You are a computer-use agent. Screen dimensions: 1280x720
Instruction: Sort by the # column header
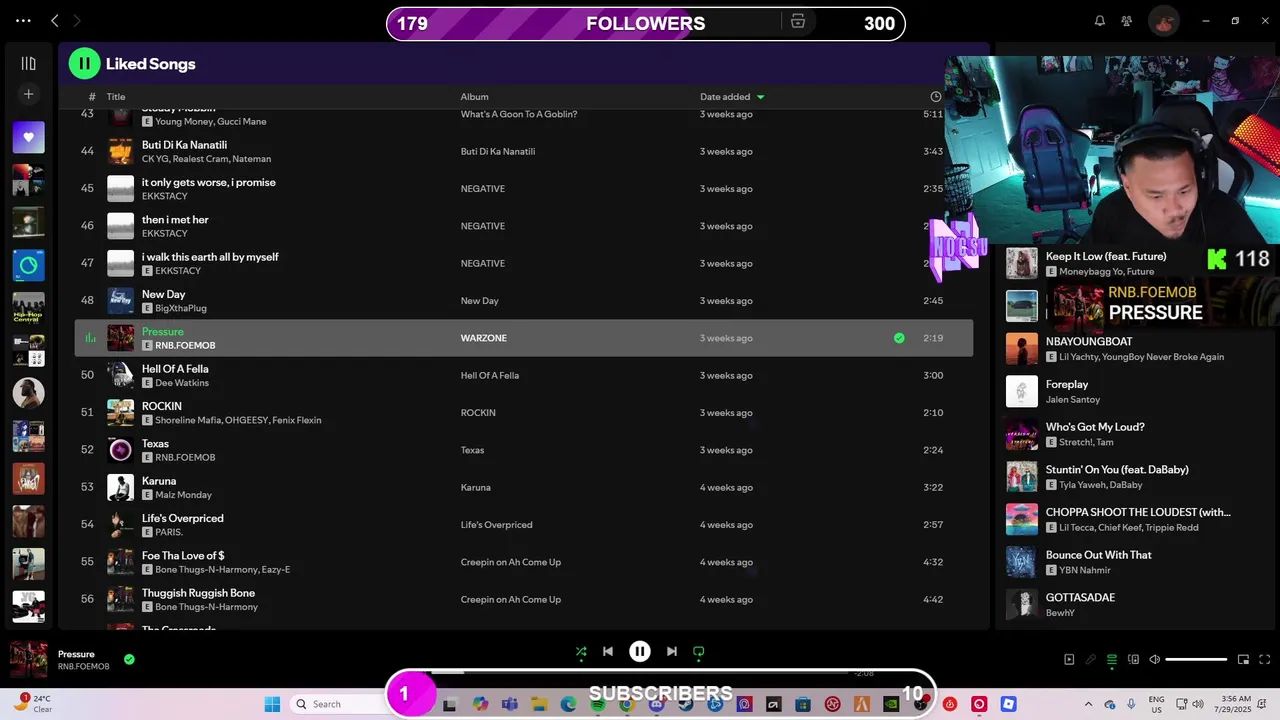click(92, 97)
